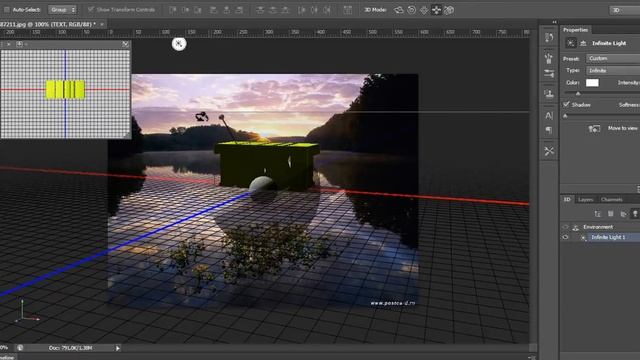Click the light color swatch
Viewport: 640px width, 360px height.
click(592, 83)
